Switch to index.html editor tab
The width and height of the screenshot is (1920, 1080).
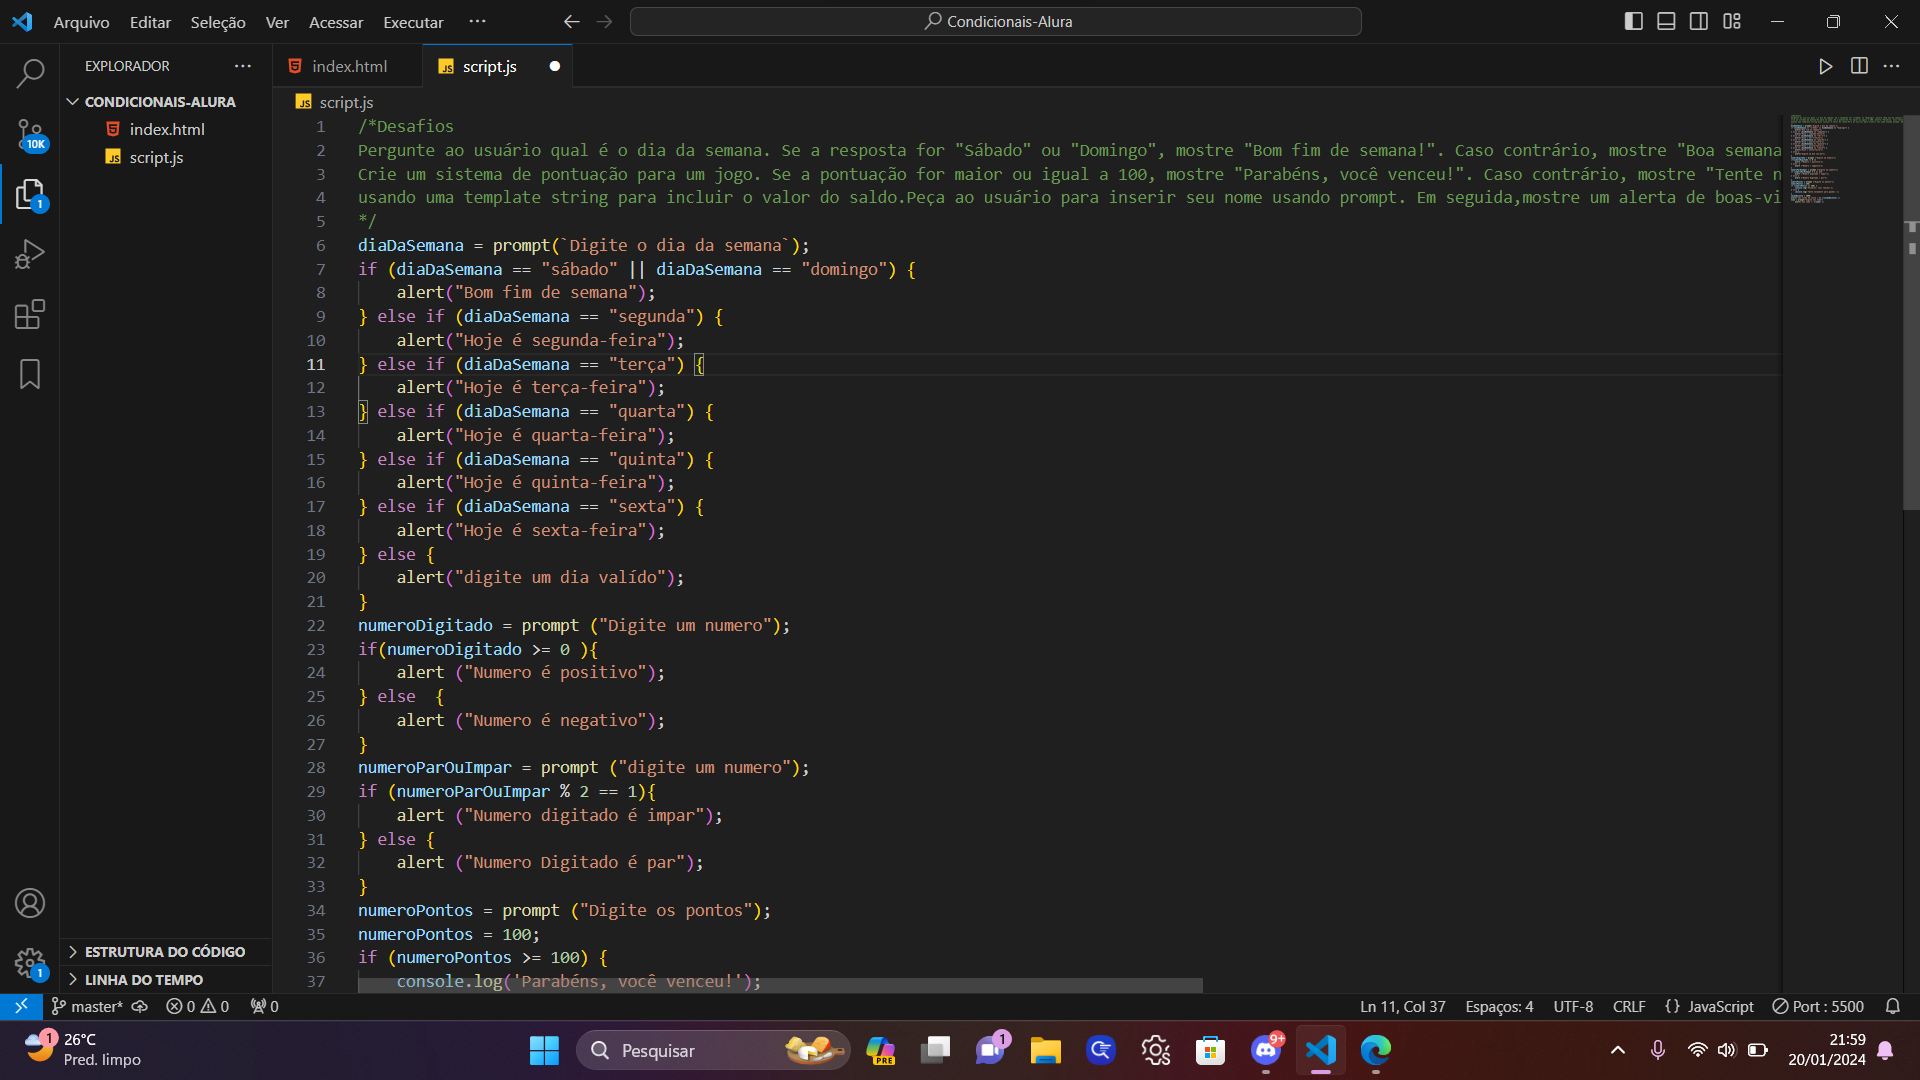click(x=347, y=66)
